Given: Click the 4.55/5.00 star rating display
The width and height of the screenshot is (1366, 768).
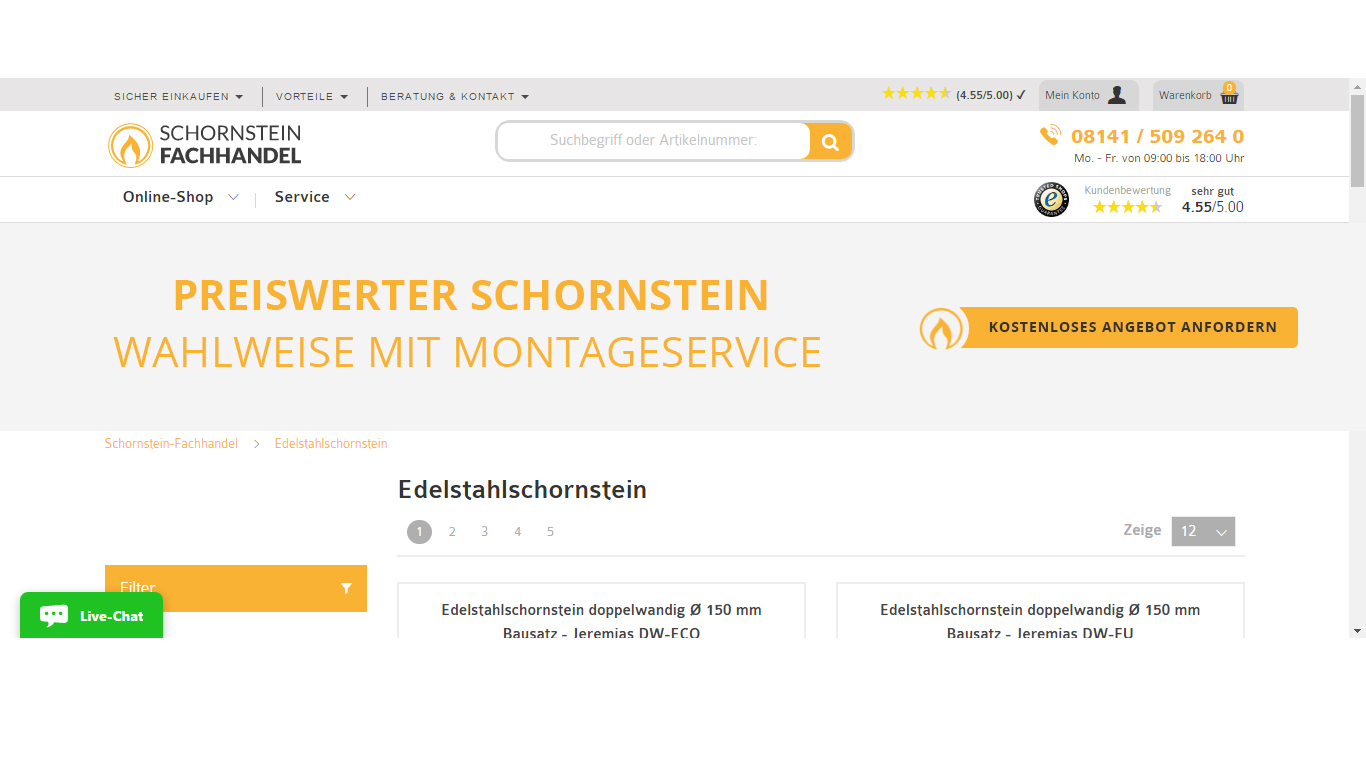Looking at the screenshot, I should click(952, 93).
